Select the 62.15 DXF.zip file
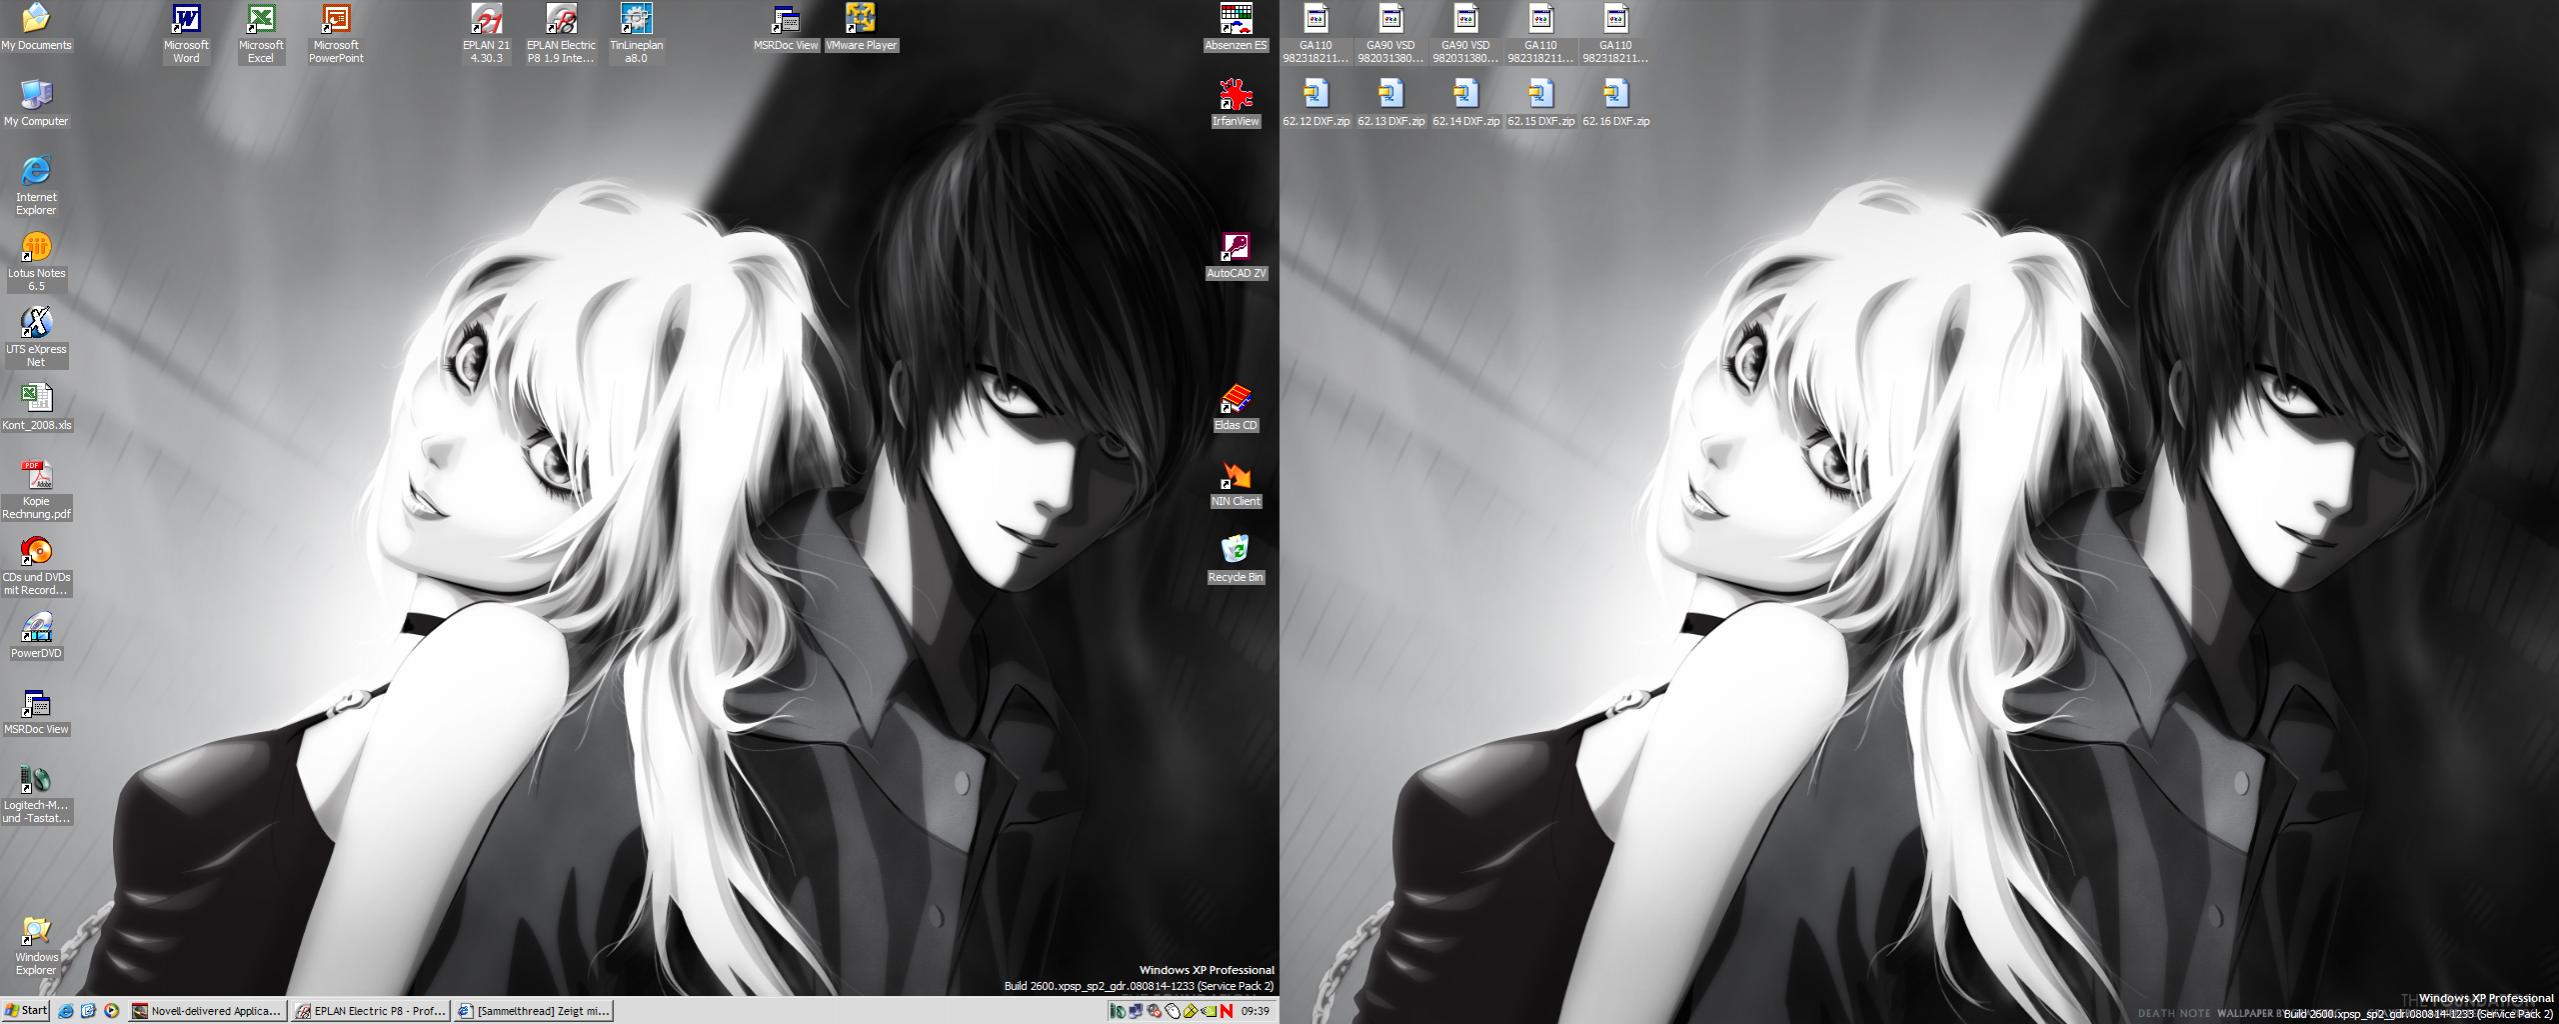This screenshot has width=2559, height=1024. pyautogui.click(x=1541, y=103)
